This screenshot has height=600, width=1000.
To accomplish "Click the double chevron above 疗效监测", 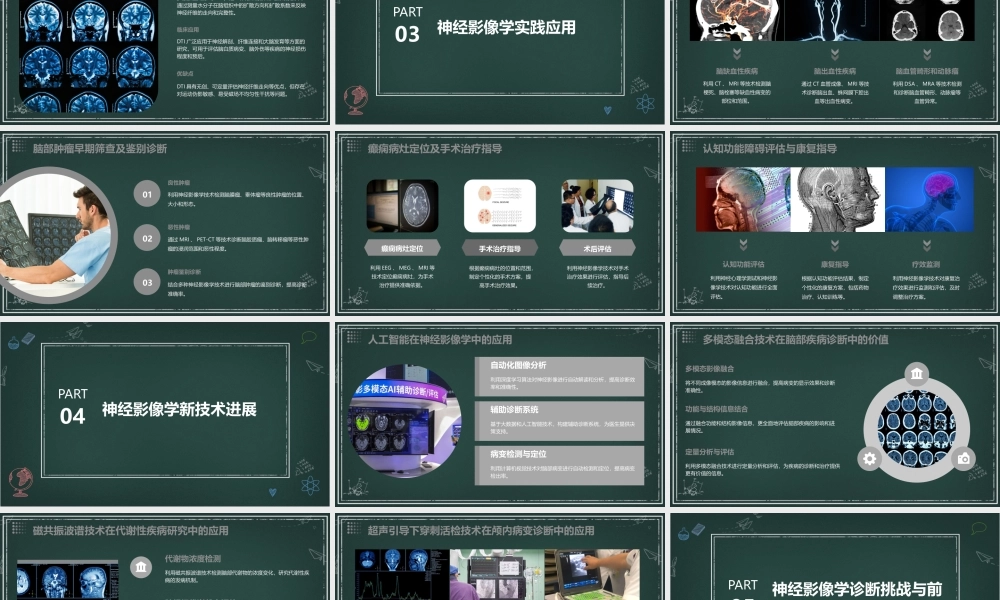I will 926,245.
